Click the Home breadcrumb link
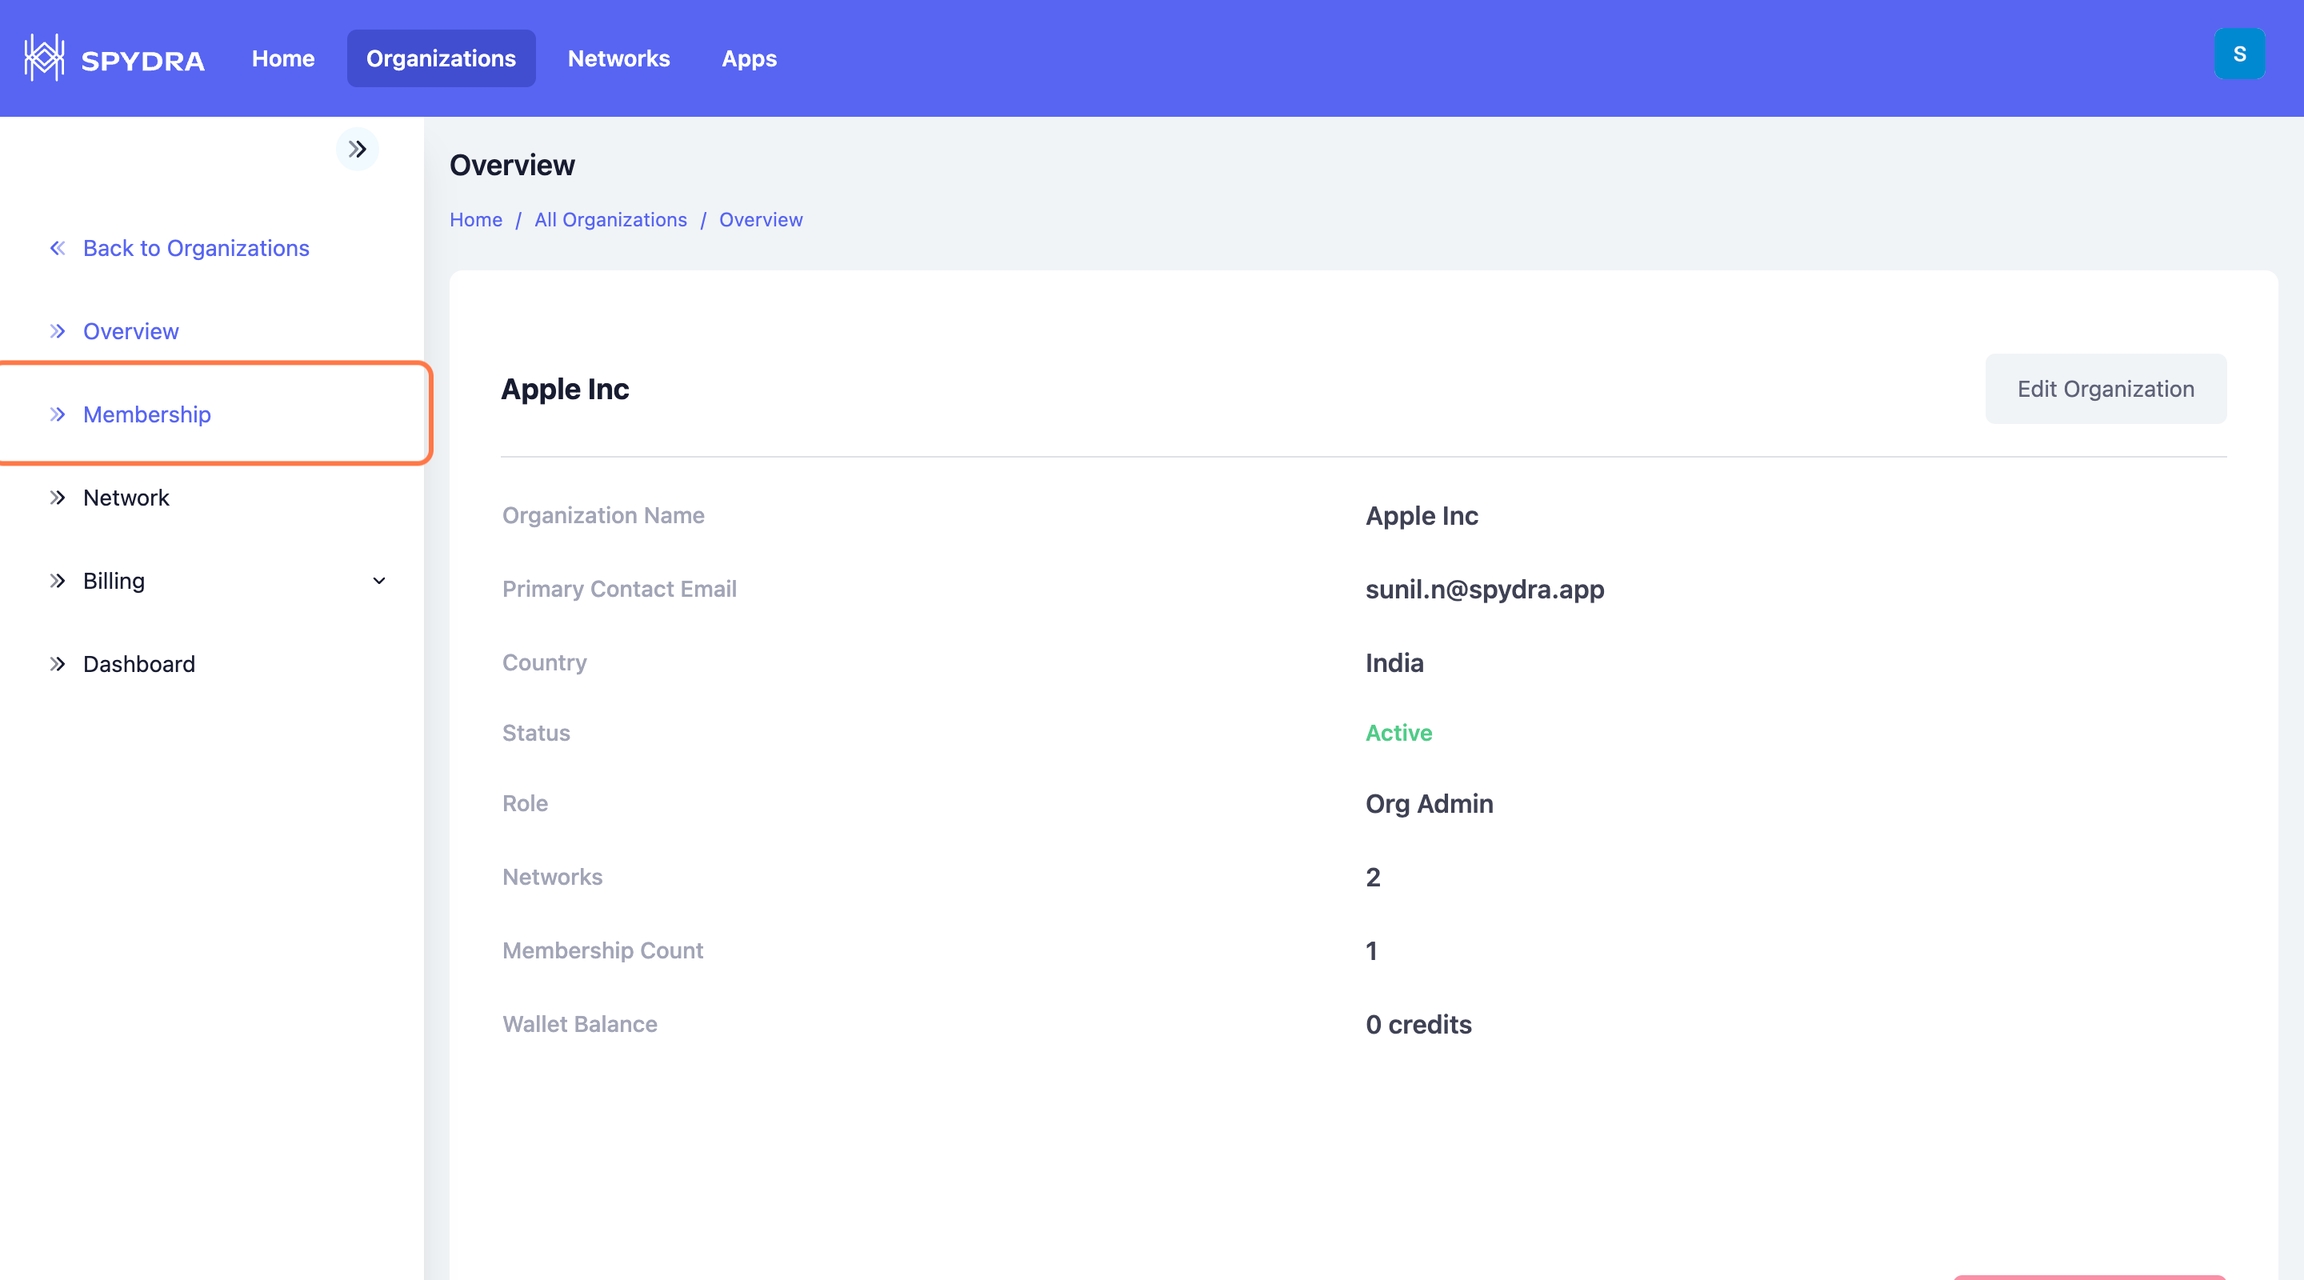 tap(476, 220)
